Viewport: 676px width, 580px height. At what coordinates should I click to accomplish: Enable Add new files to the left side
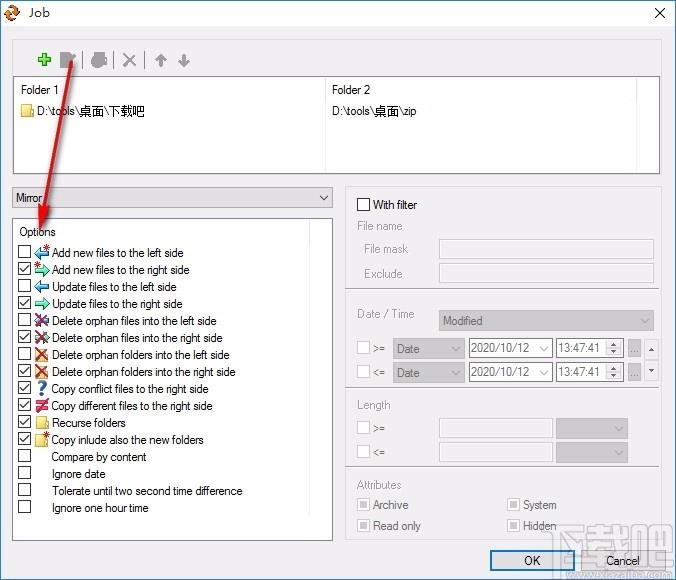[x=25, y=251]
